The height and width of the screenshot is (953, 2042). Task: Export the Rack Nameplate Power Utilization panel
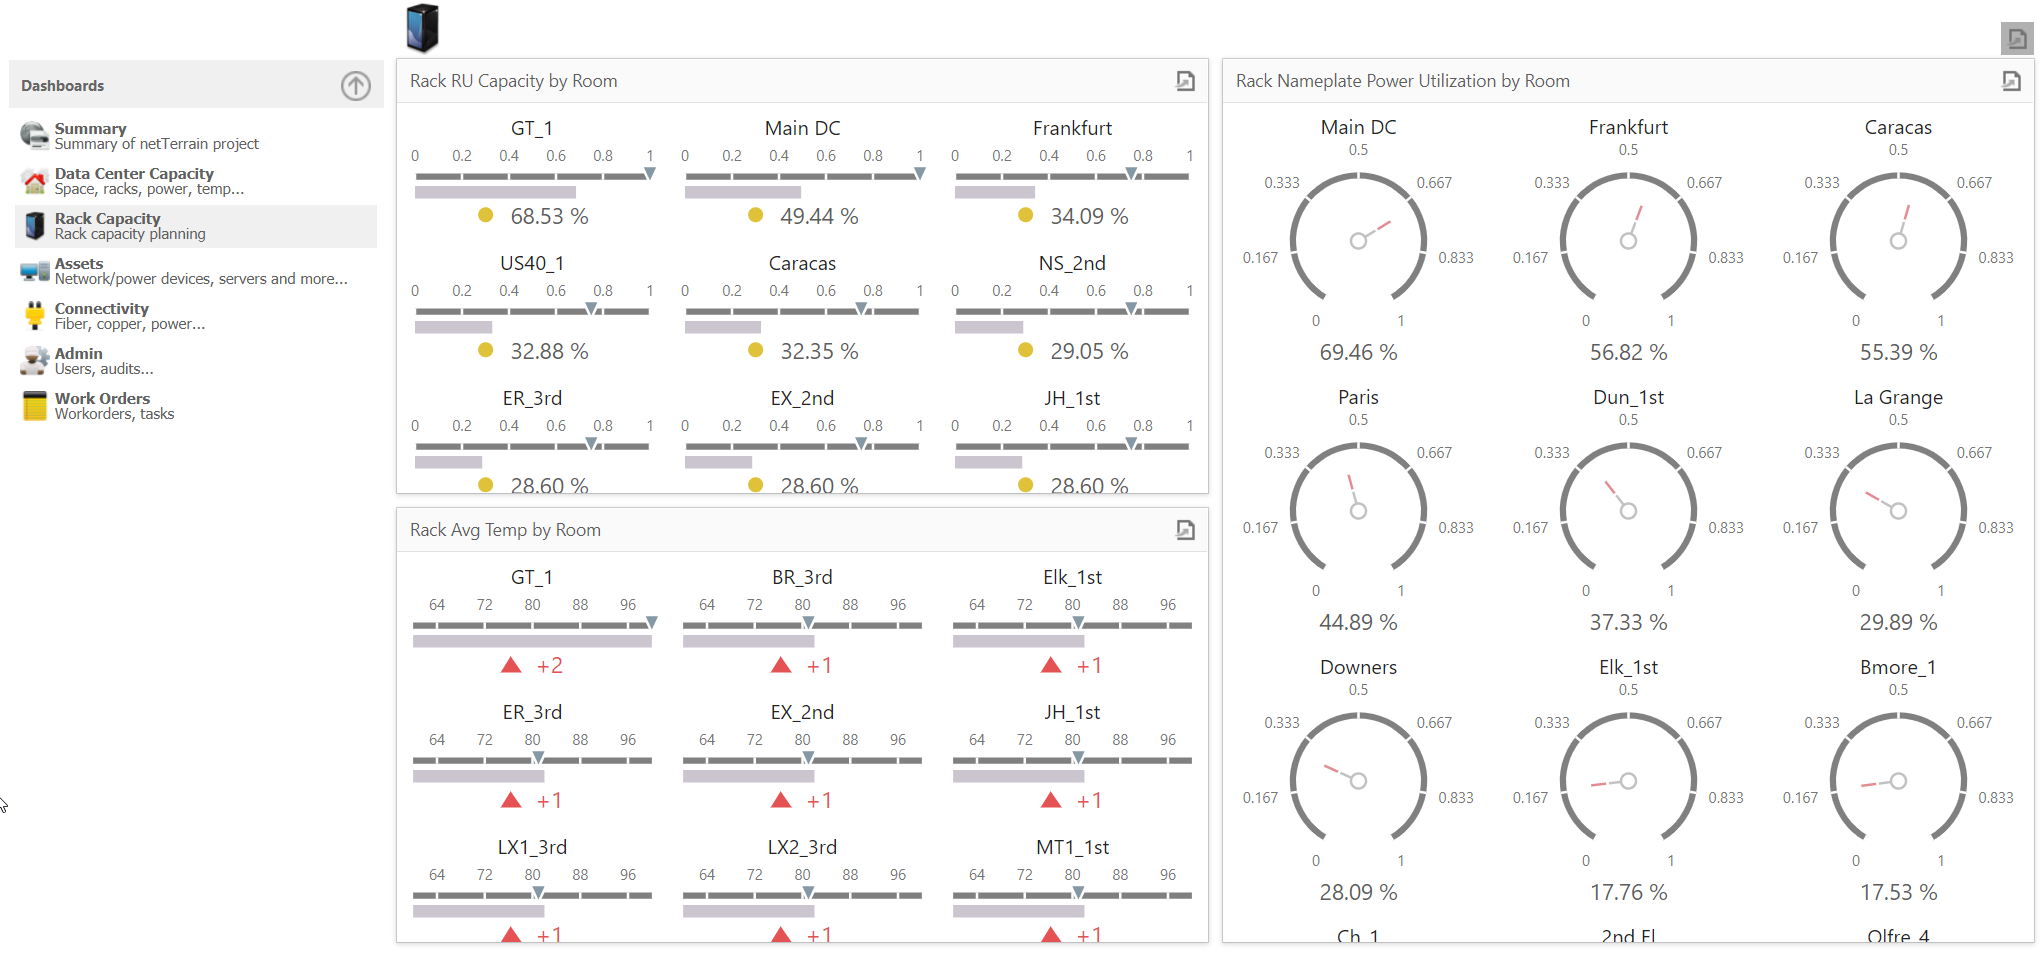[x=2011, y=81]
